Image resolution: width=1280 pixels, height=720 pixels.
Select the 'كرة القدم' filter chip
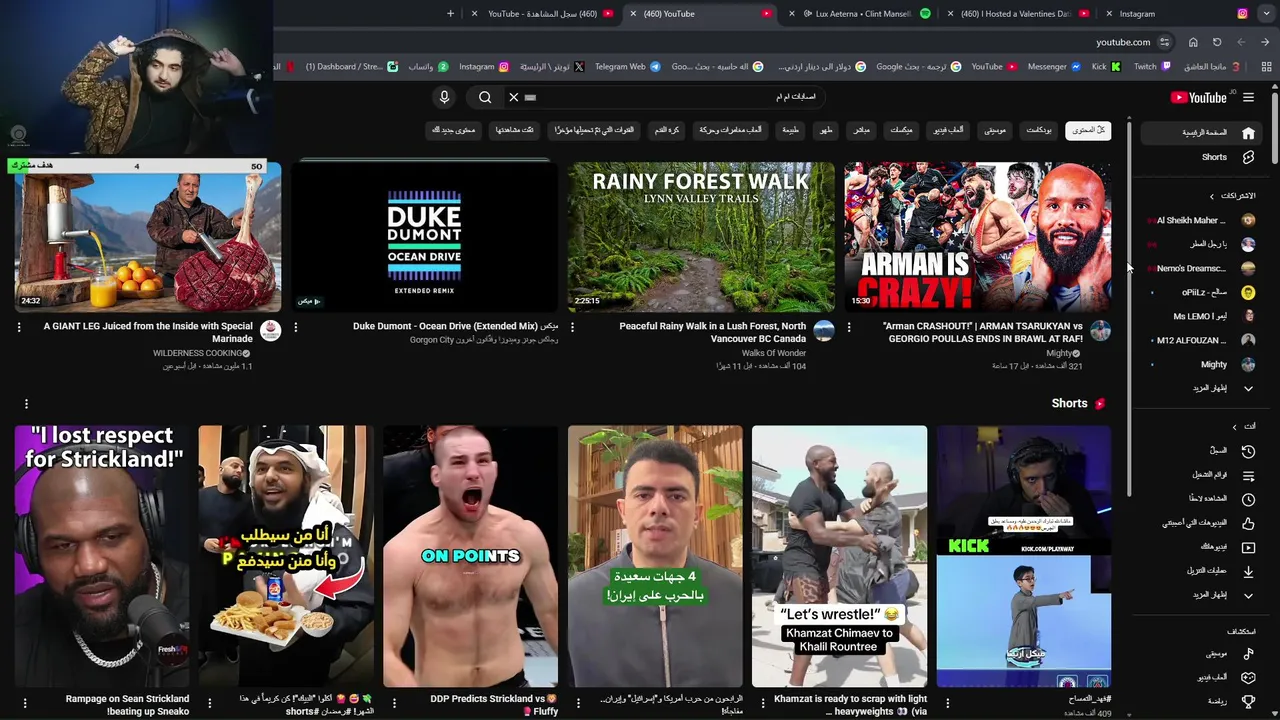point(667,130)
